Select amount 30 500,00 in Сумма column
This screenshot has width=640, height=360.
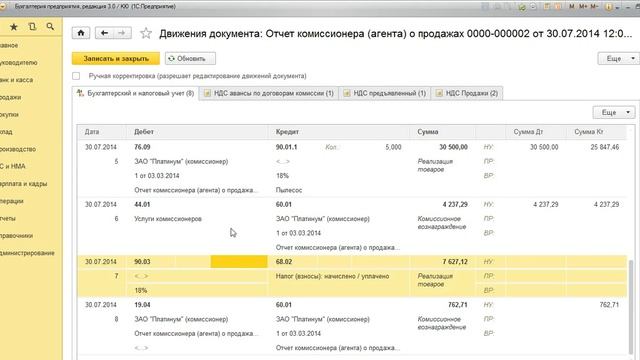click(x=453, y=147)
